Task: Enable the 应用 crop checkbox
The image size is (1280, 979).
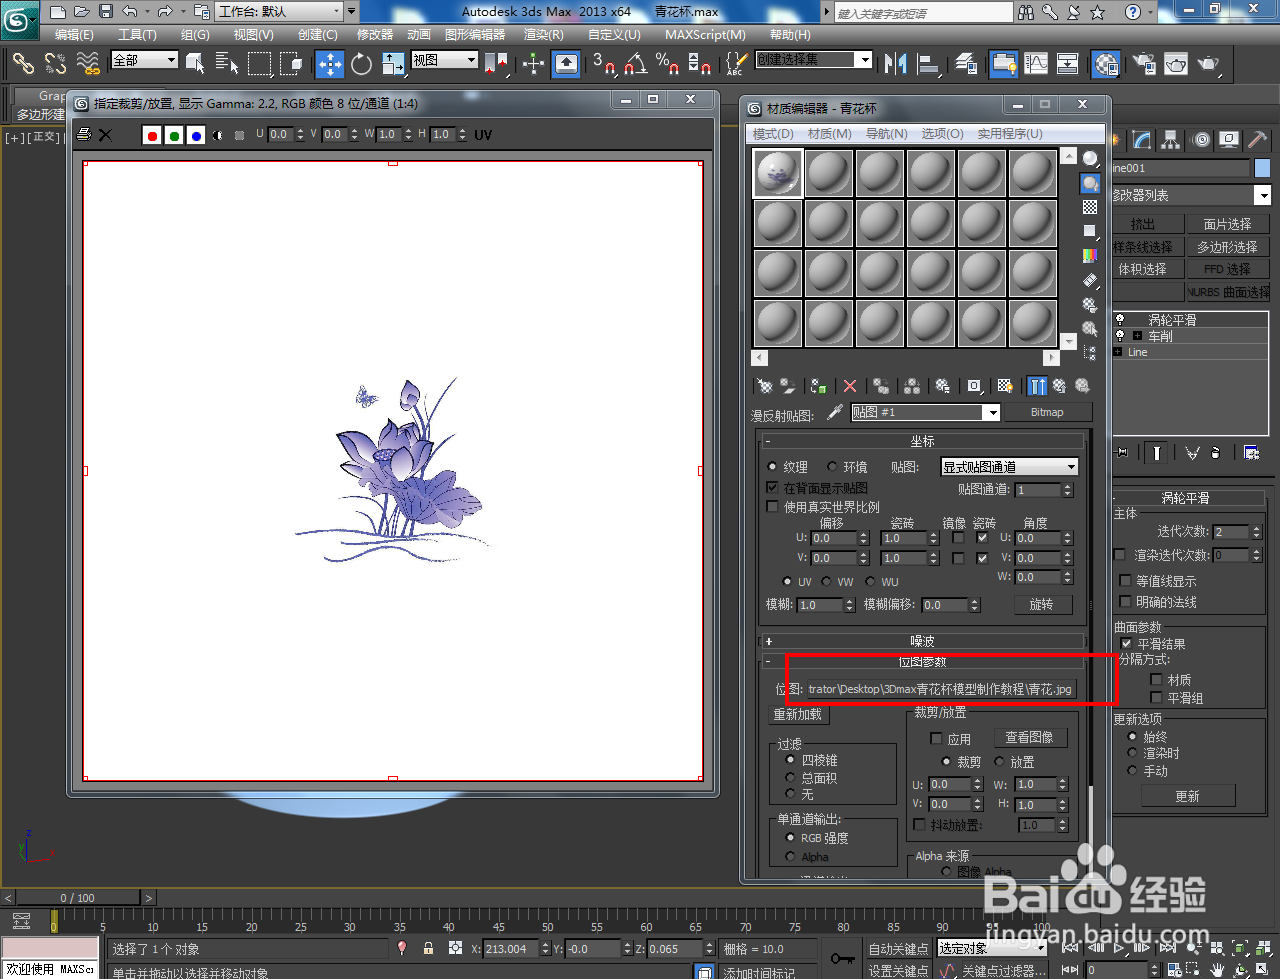Action: point(936,739)
